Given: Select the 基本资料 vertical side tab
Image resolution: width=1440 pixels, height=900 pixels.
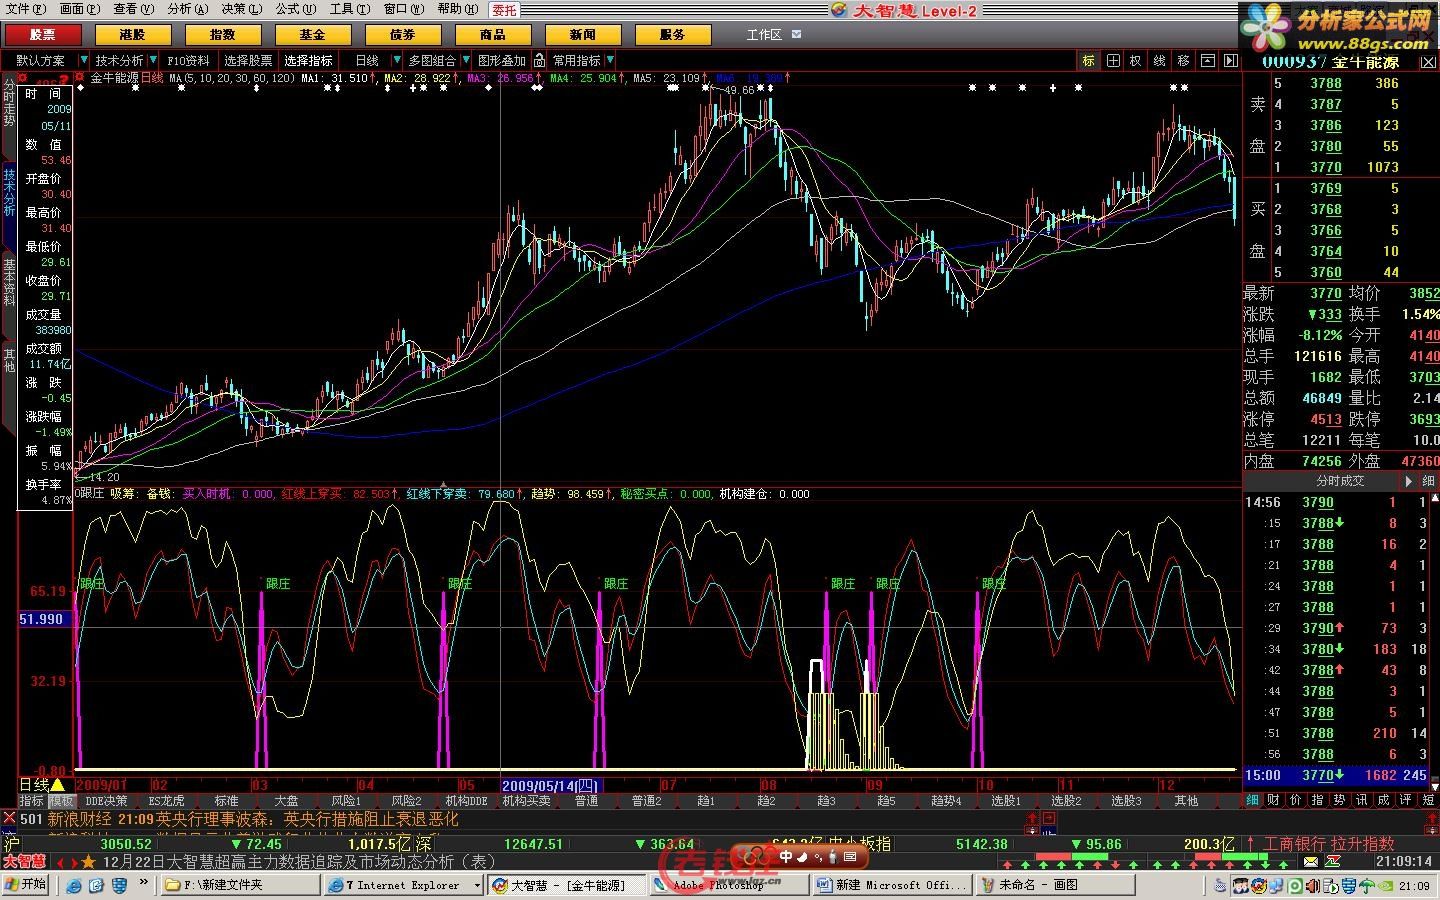Looking at the screenshot, I should pos(9,283).
